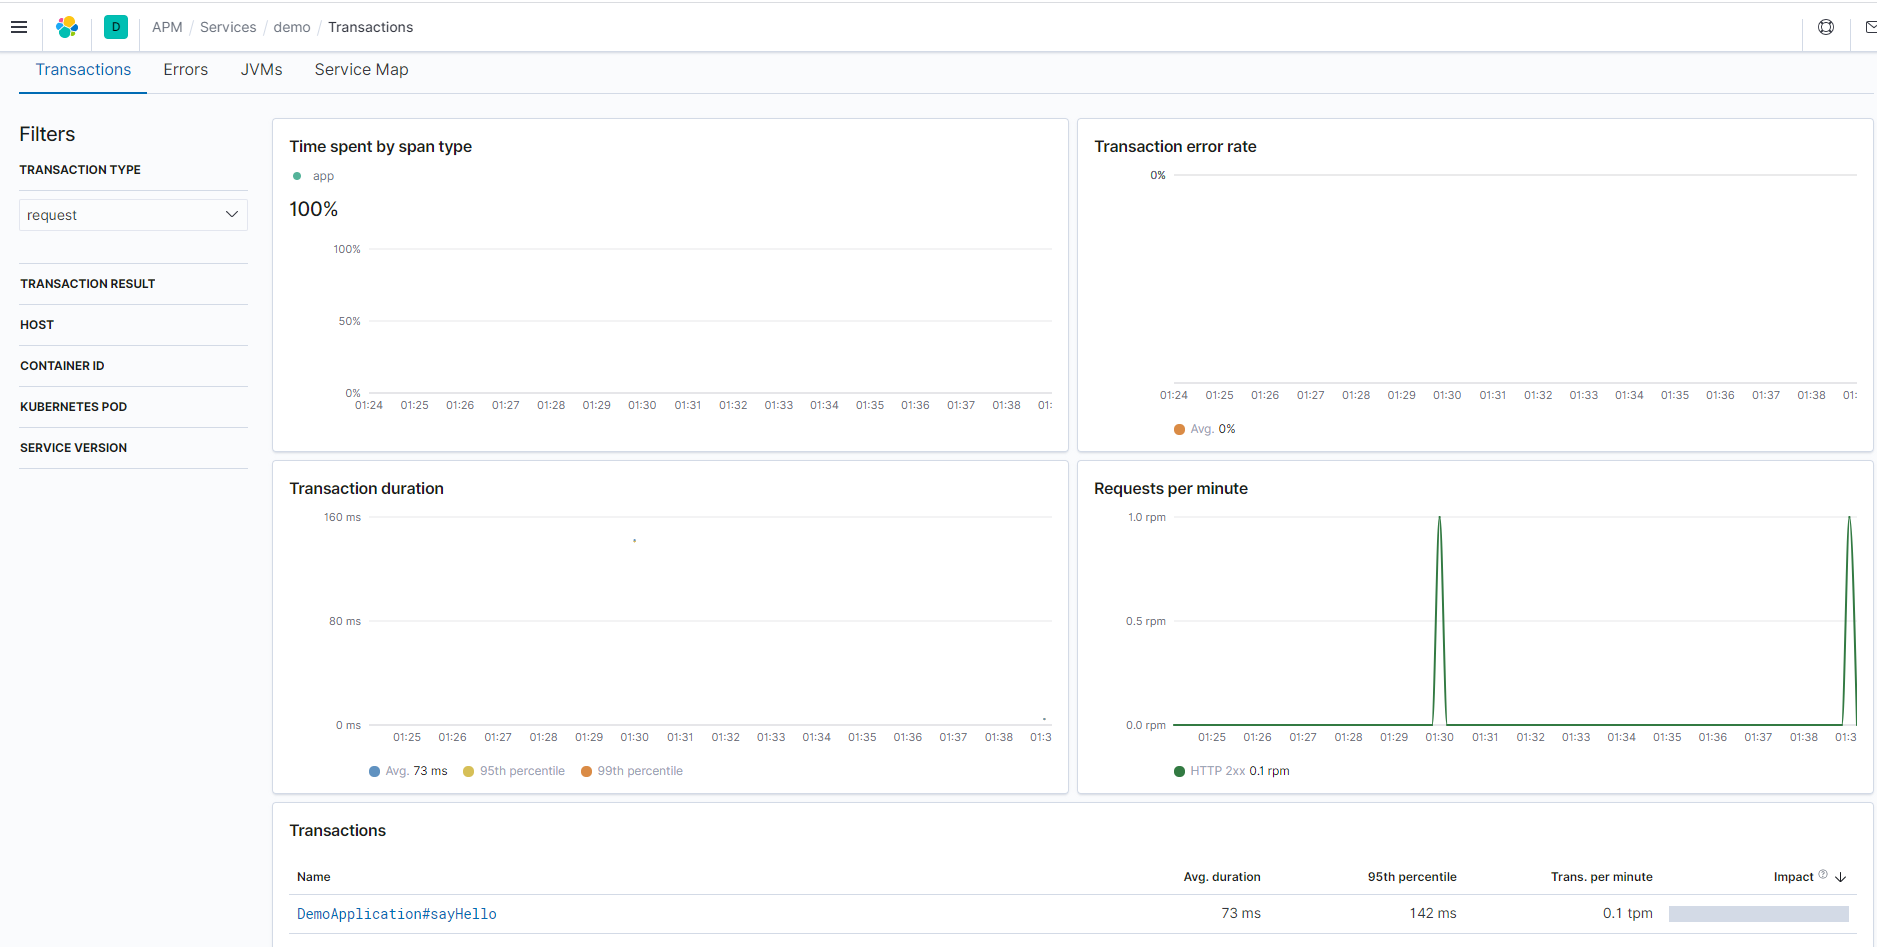Click the Time spent by span type title
The width and height of the screenshot is (1877, 947).
click(x=380, y=147)
